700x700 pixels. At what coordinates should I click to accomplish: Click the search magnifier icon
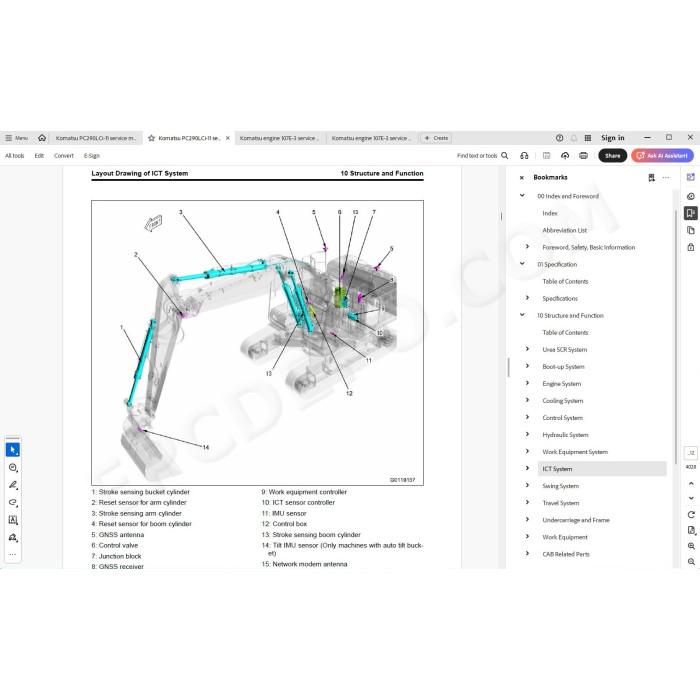pos(504,155)
